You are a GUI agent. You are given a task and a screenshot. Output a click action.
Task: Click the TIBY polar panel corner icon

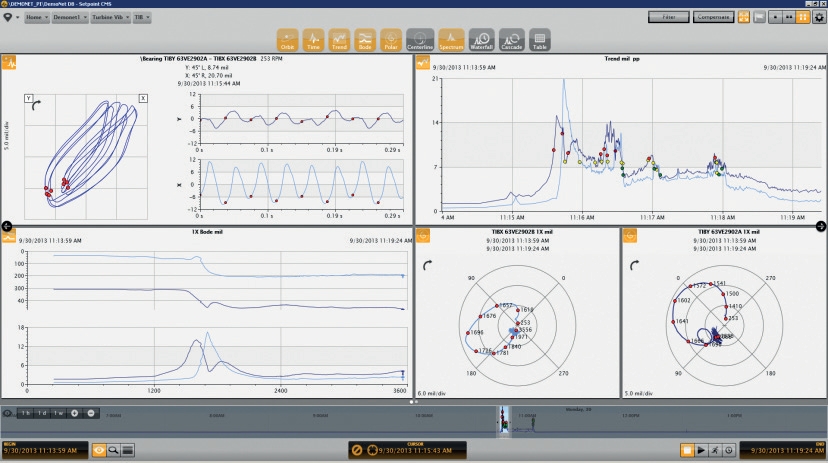click(630, 236)
